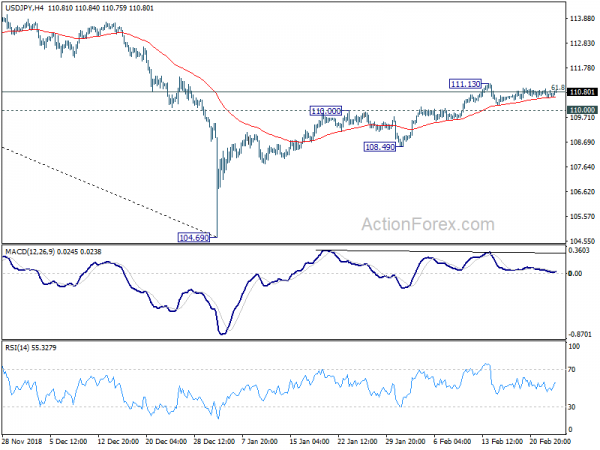Click the 106.620 price axis value
This screenshot has height=450, width=600.
pos(582,192)
